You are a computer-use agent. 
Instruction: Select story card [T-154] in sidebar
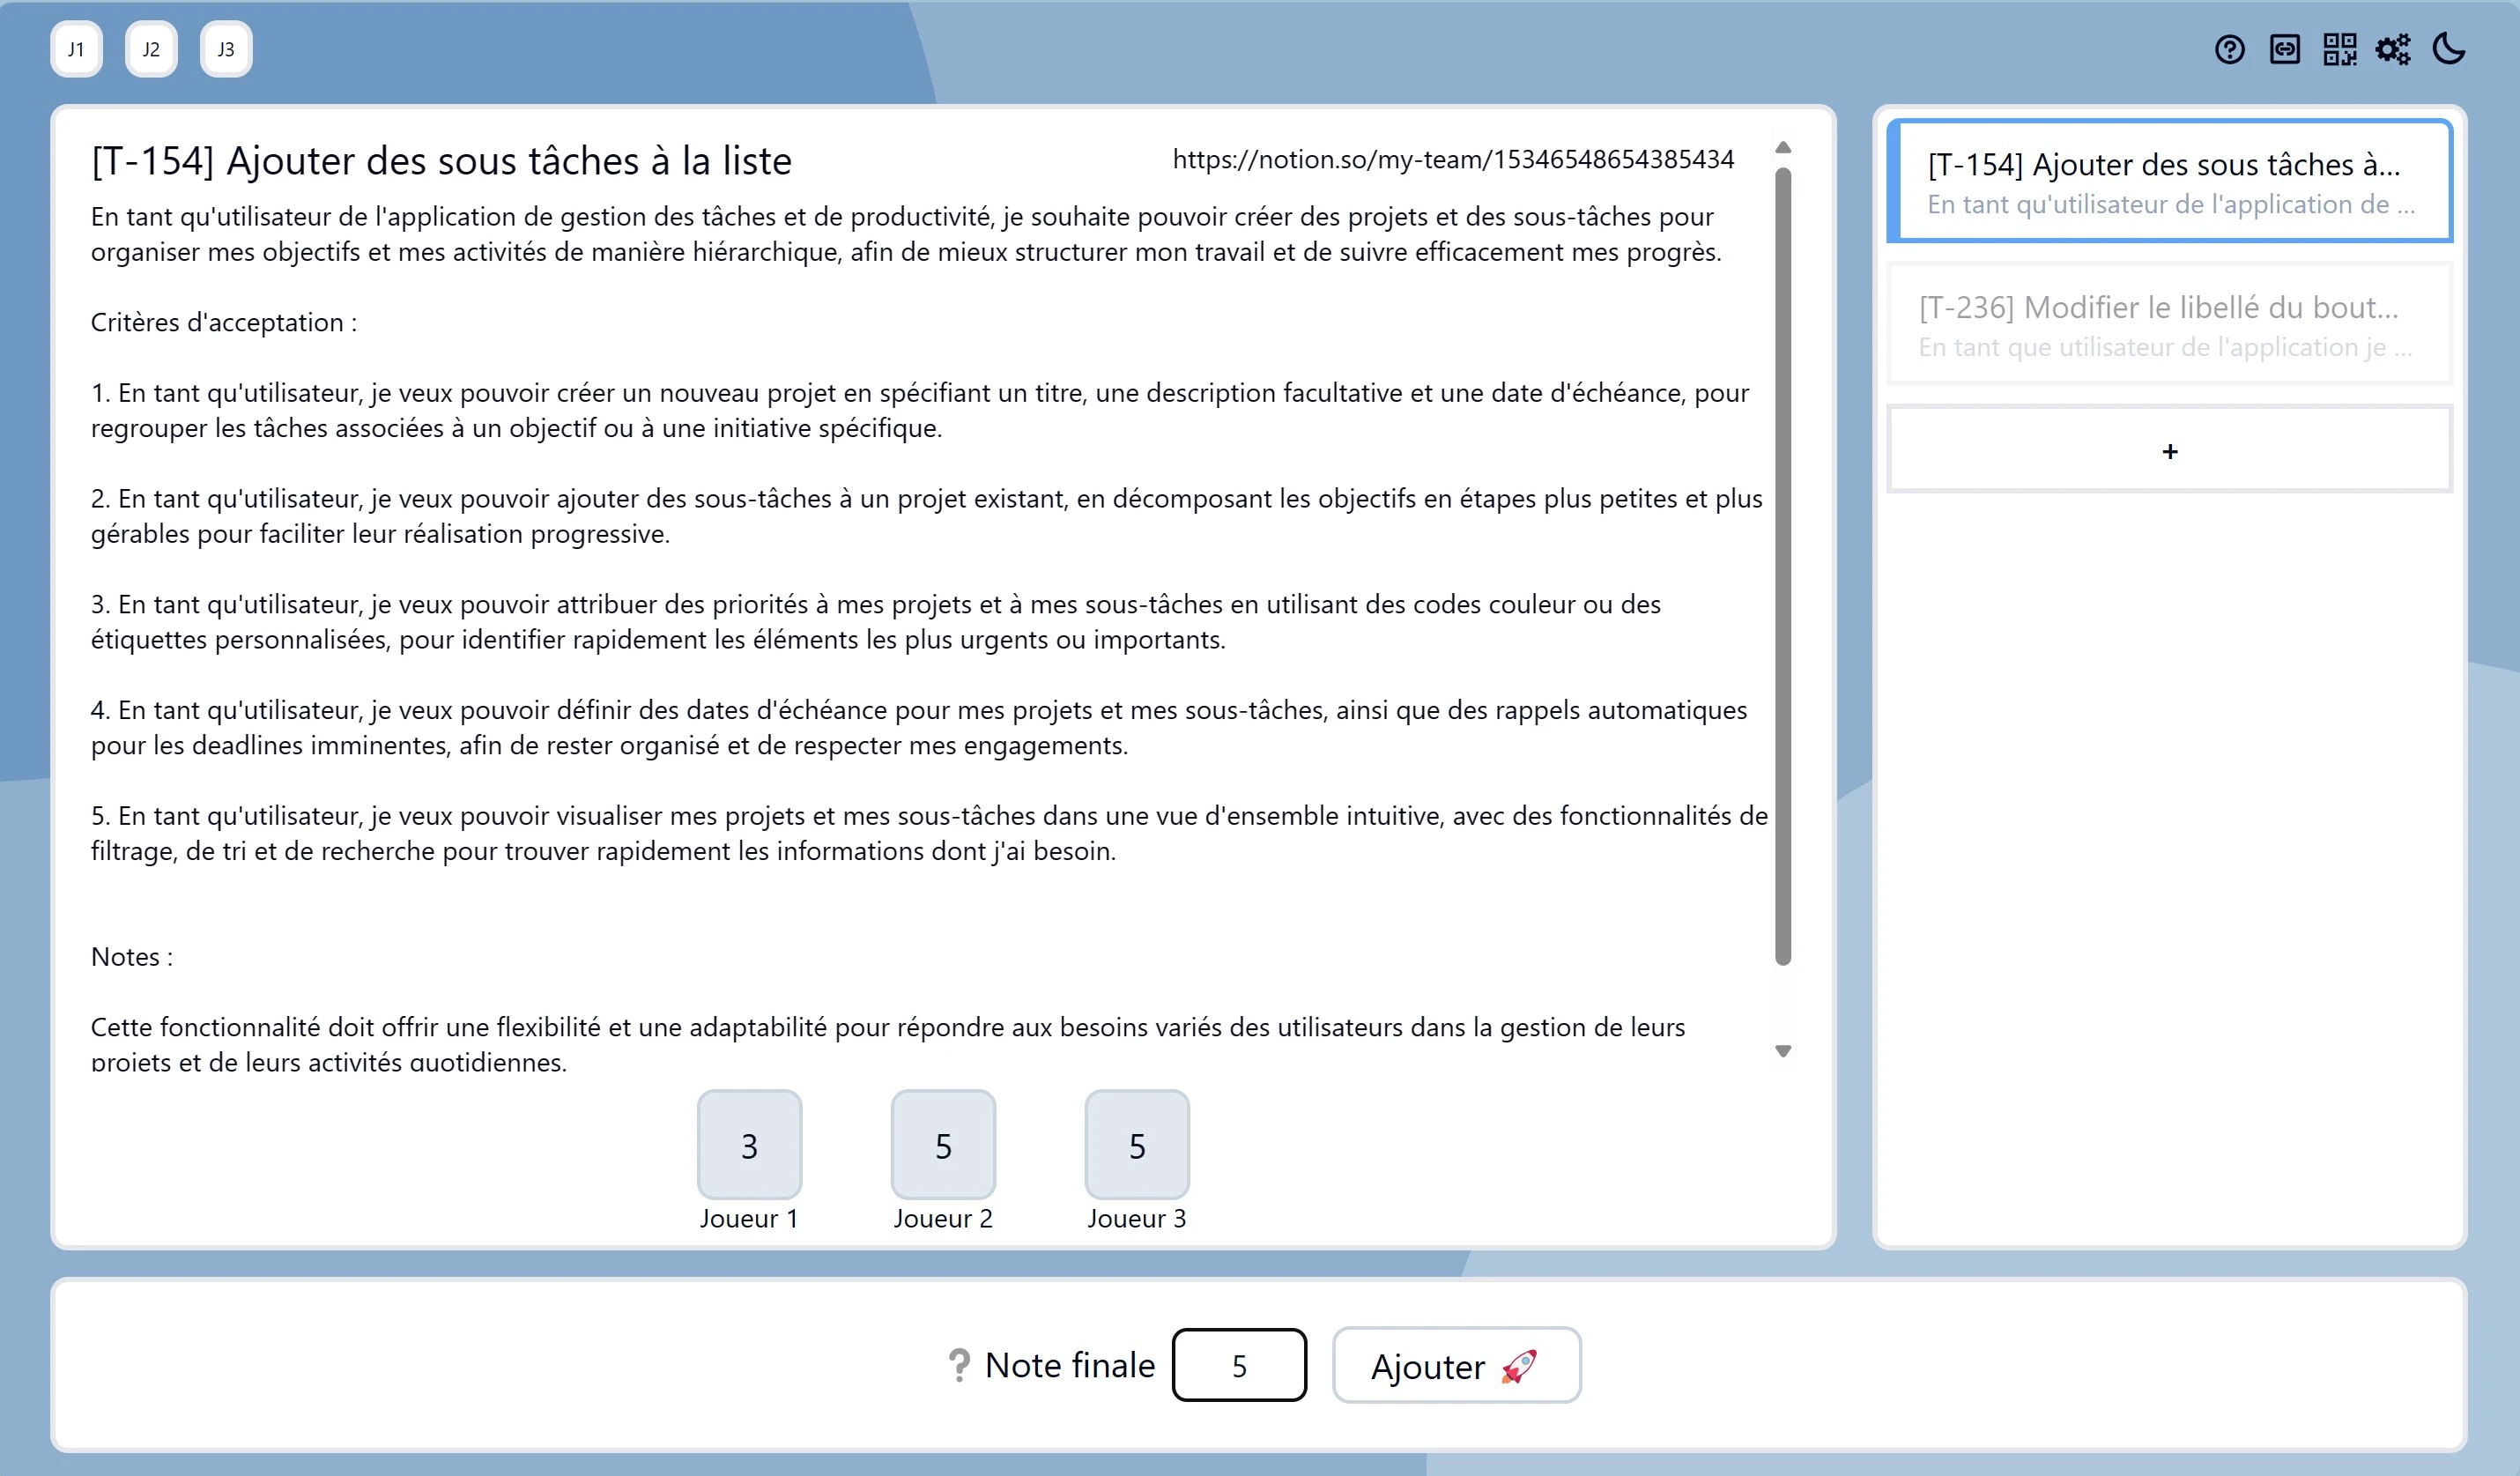coord(2169,181)
